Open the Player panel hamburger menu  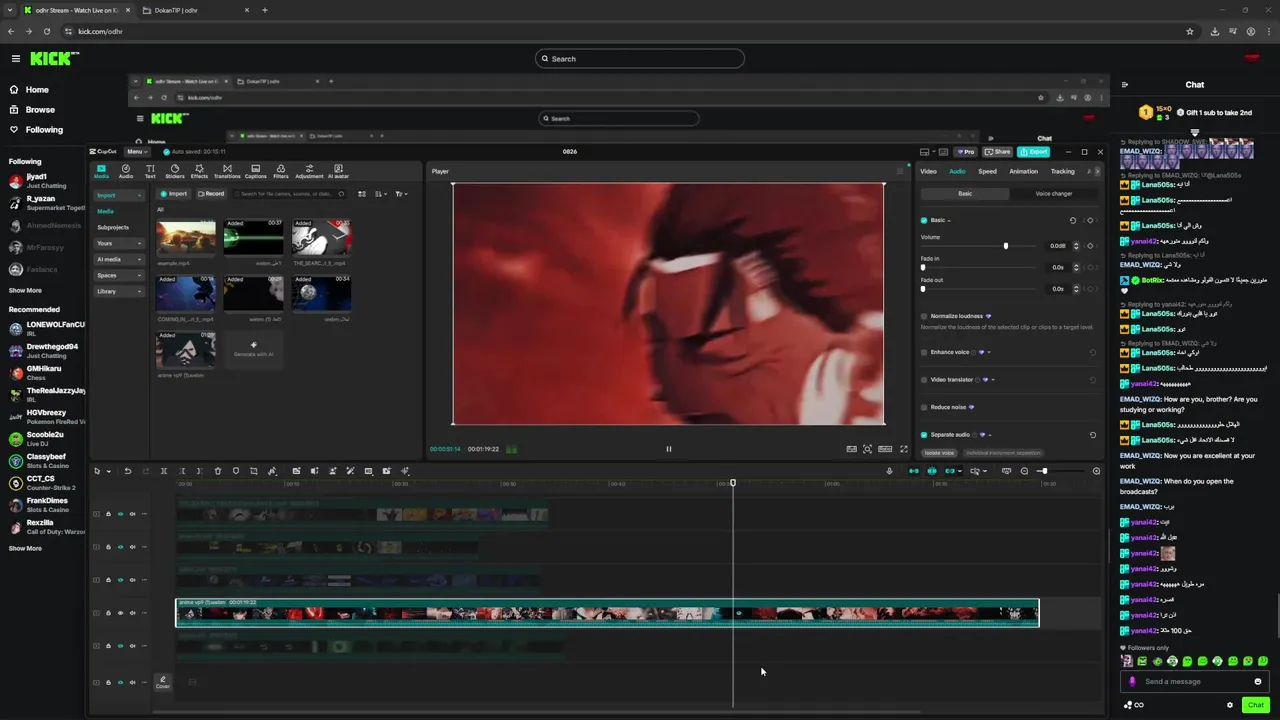[899, 171]
